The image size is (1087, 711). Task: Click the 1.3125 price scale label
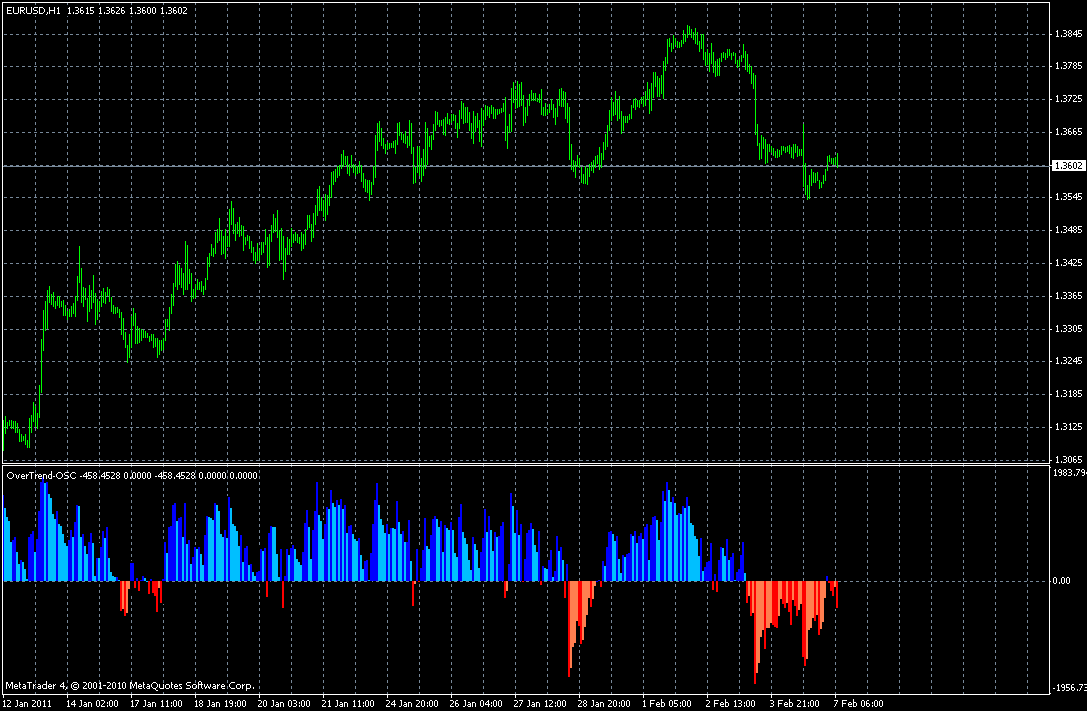(1068, 427)
